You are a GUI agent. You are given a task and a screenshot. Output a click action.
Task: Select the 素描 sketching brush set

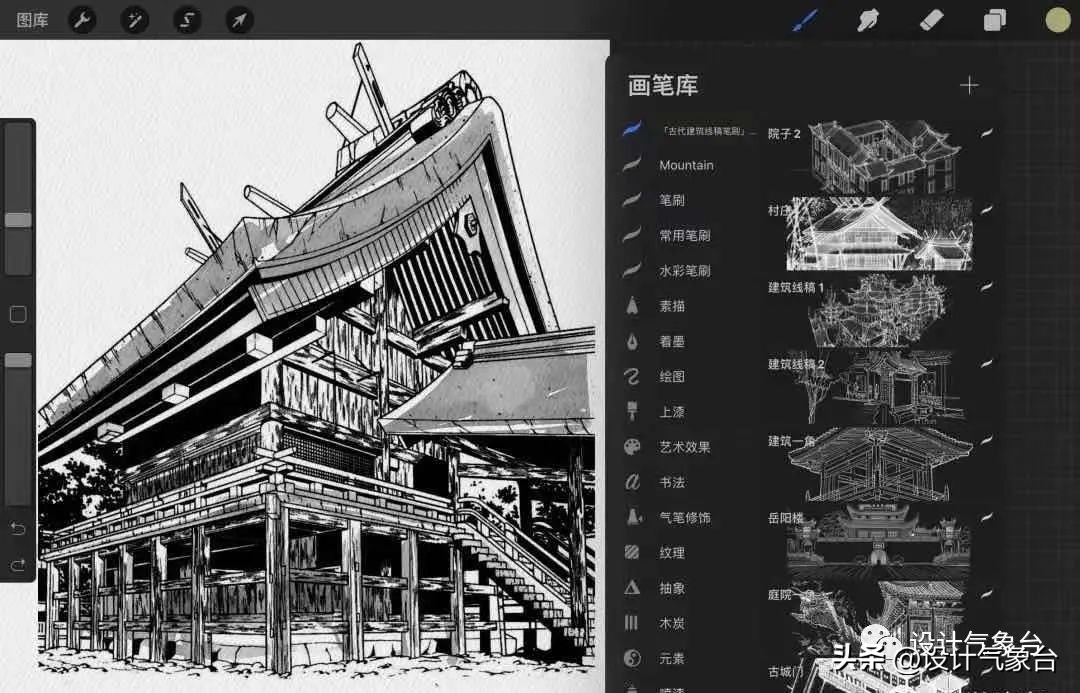[x=672, y=306]
